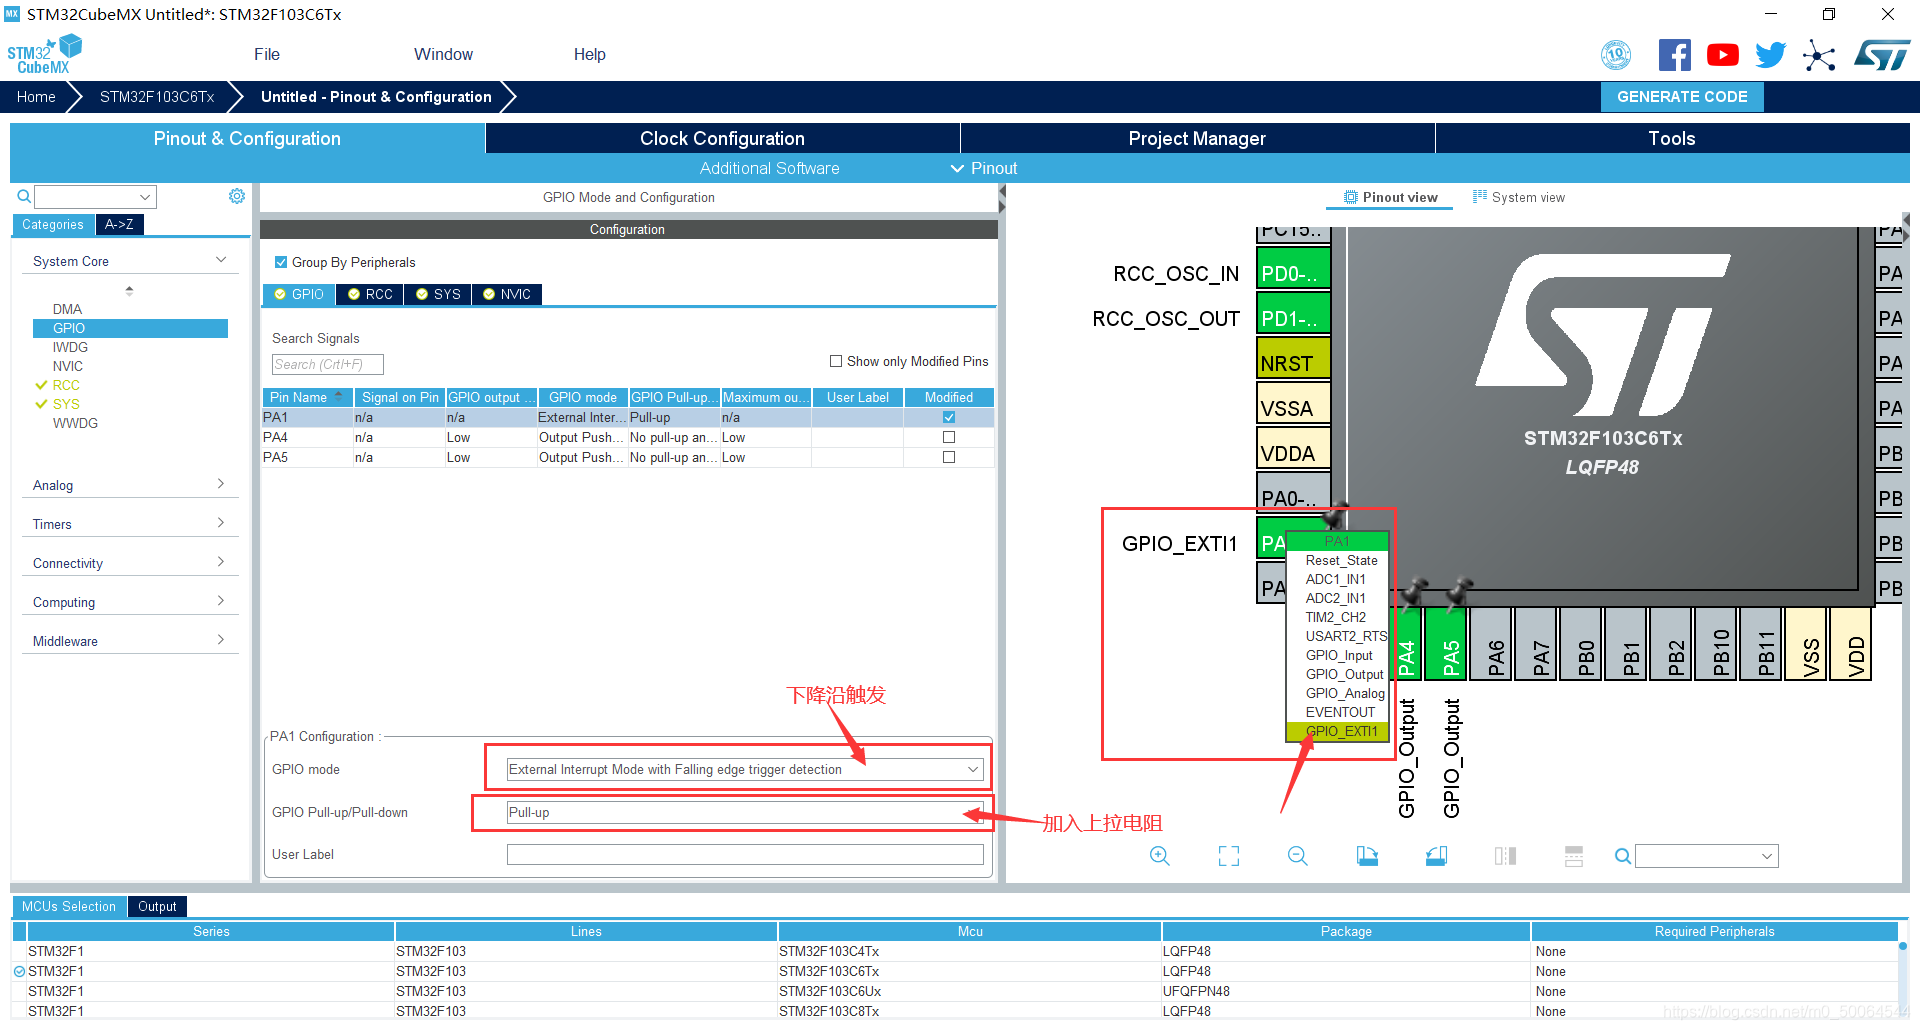Sort table by Pin Name header
1920x1030 pixels.
point(307,397)
